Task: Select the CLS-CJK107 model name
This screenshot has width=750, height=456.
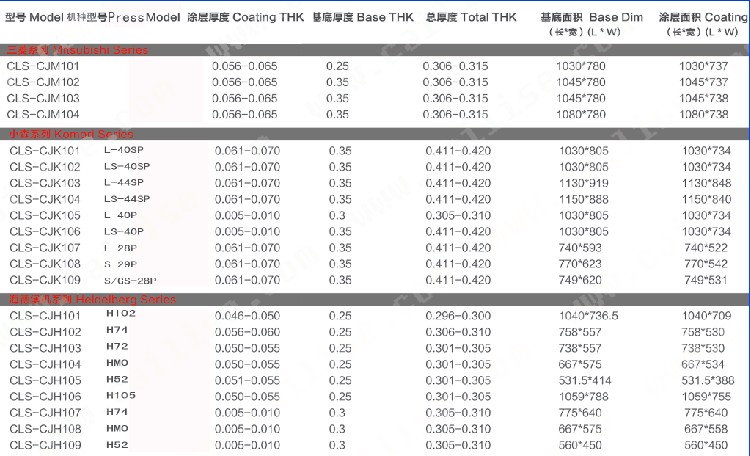Action: (44, 248)
